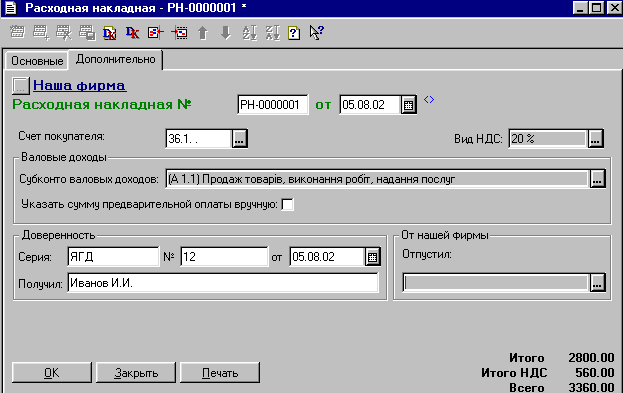
Task: Click the invoice number field PH-0000001
Action: pyautogui.click(x=273, y=105)
